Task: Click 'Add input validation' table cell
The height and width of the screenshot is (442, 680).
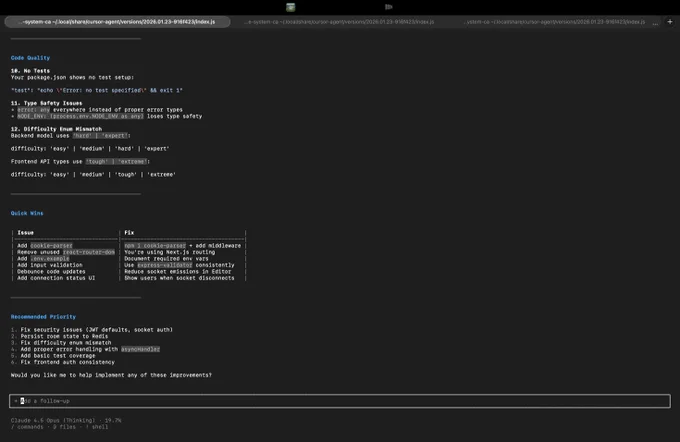Action: [50, 265]
